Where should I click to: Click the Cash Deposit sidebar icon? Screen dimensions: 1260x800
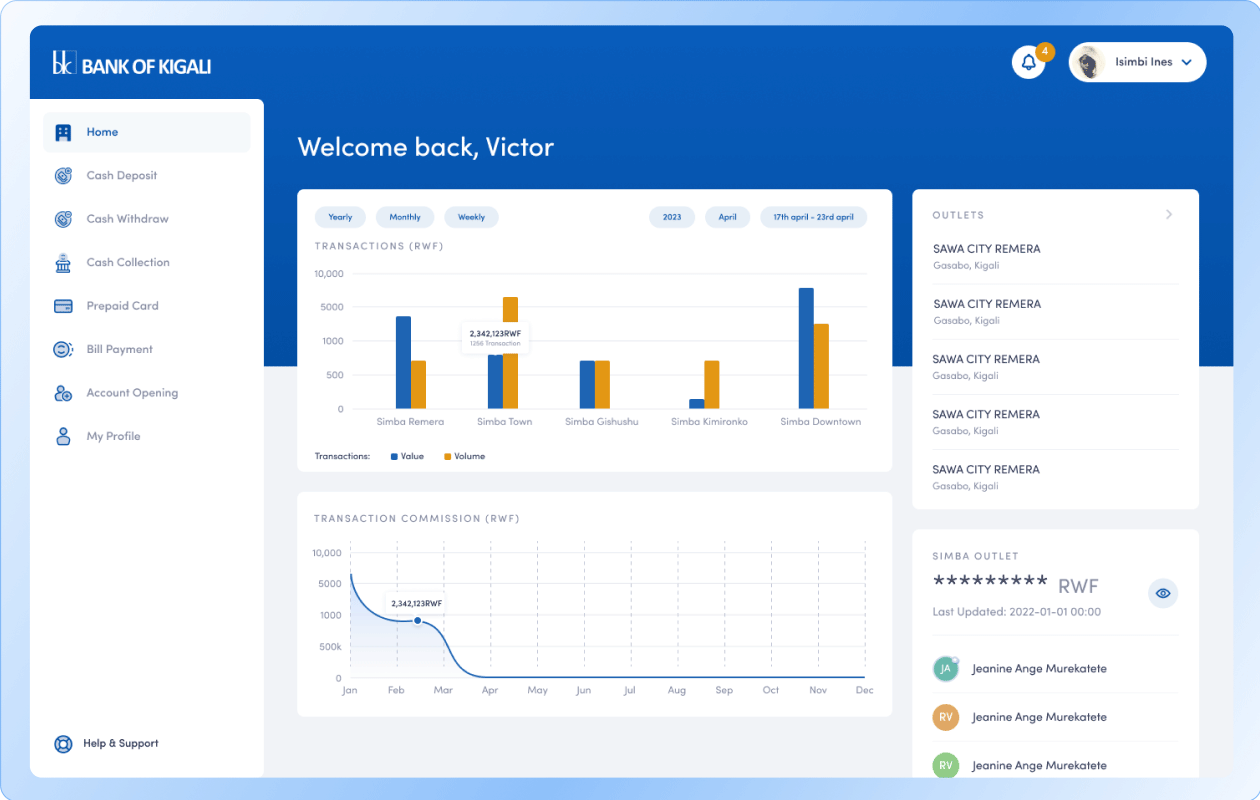pos(63,176)
